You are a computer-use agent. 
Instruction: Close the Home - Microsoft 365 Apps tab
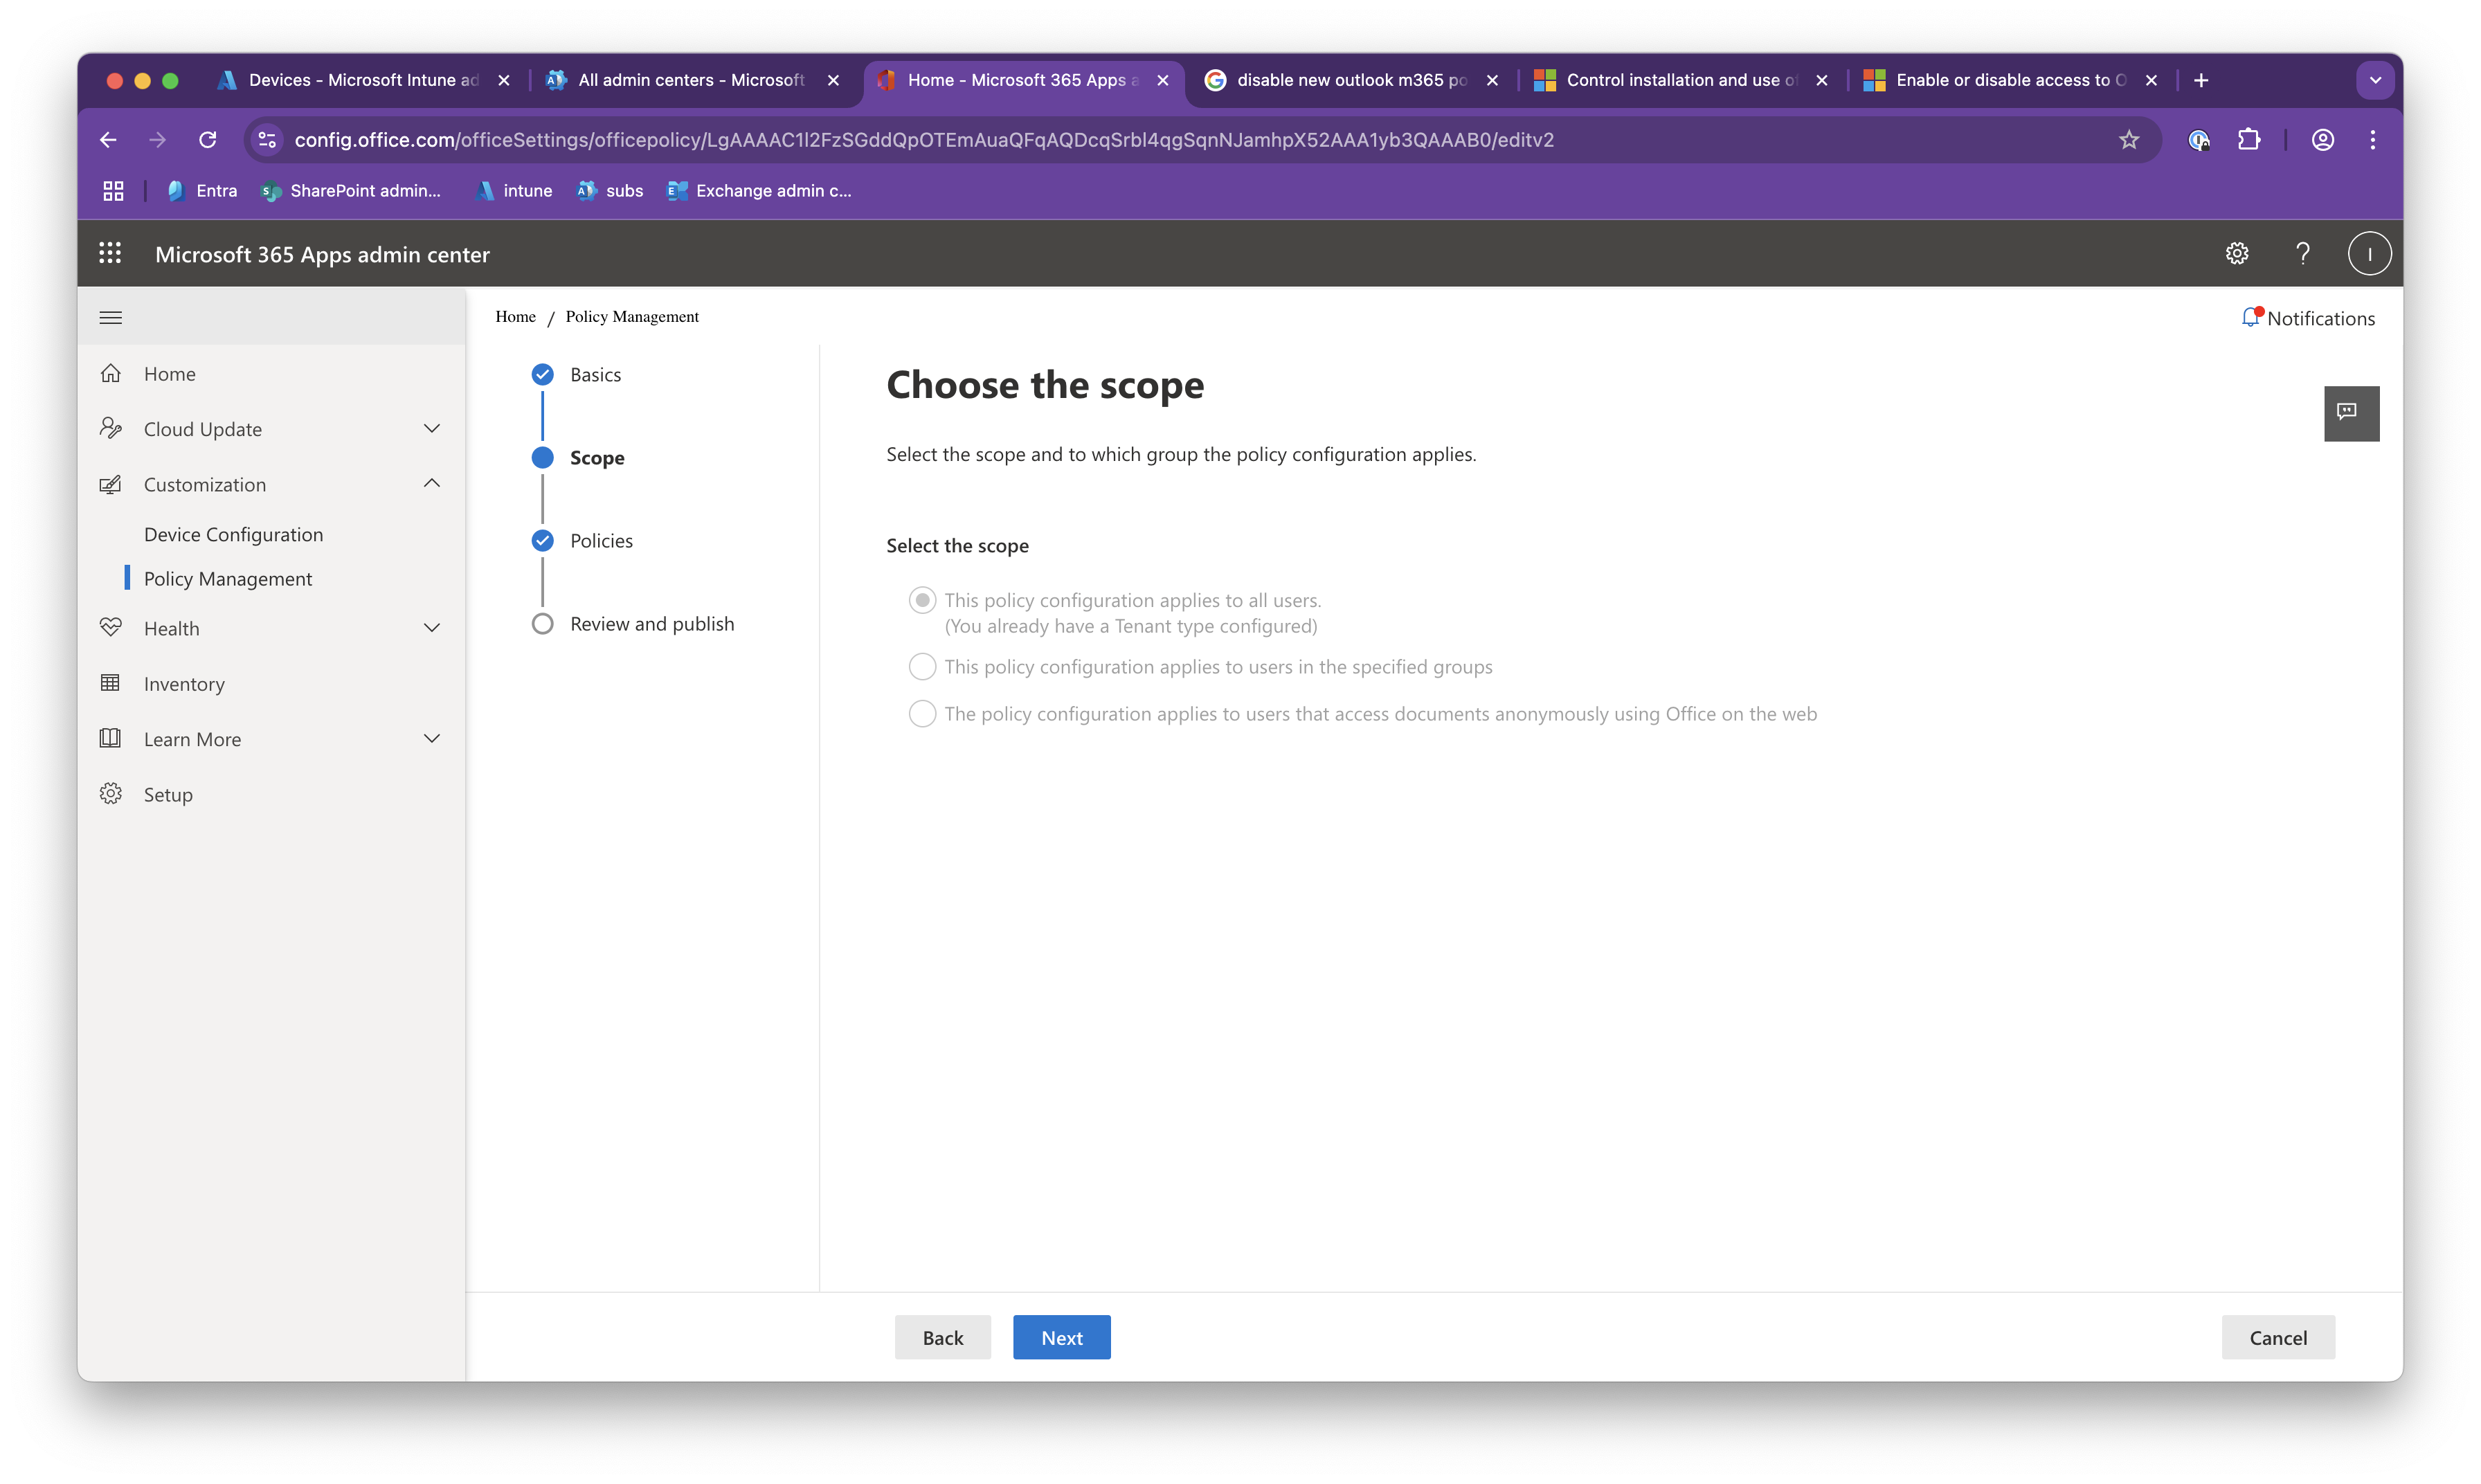(1162, 80)
